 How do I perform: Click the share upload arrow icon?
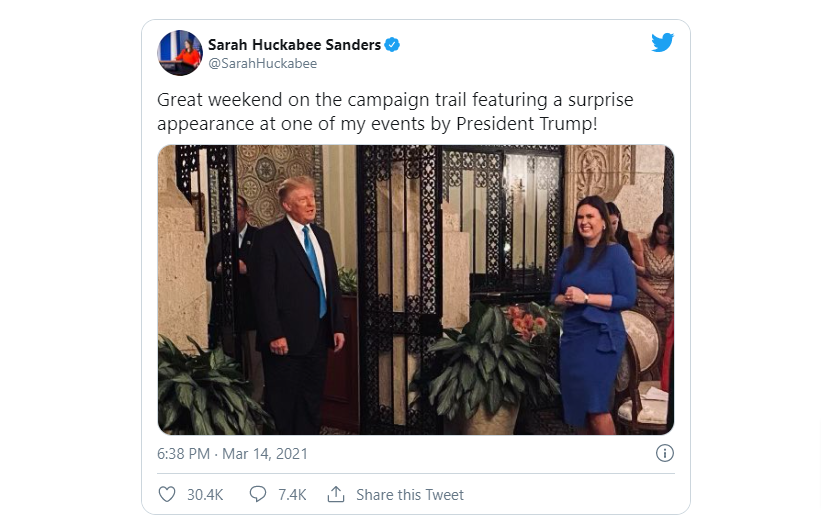(336, 494)
